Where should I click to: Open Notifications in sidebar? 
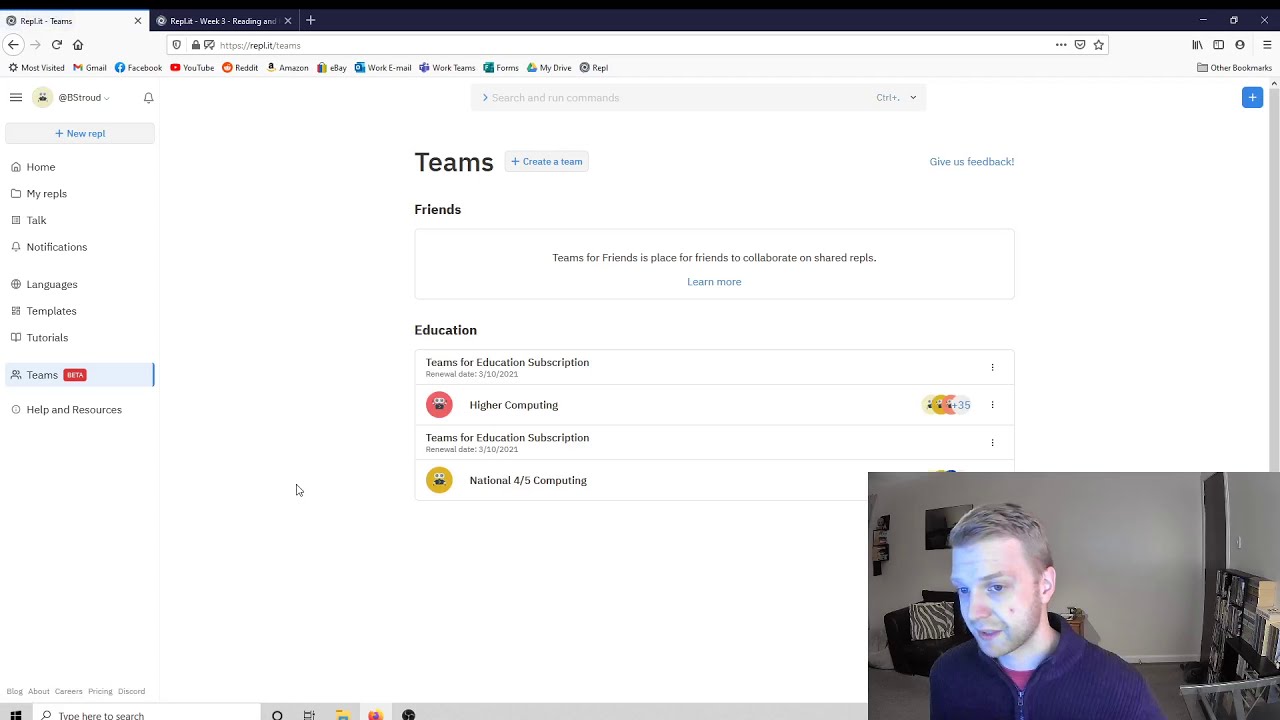tap(56, 247)
